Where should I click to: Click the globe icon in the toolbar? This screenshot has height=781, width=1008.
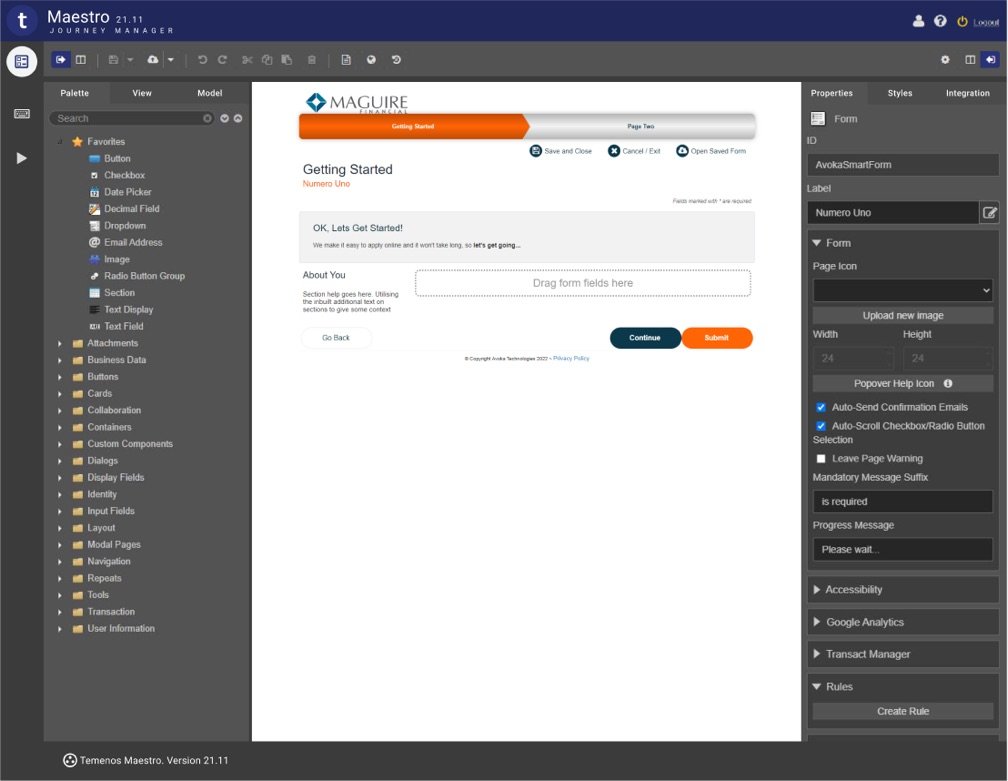(371, 60)
